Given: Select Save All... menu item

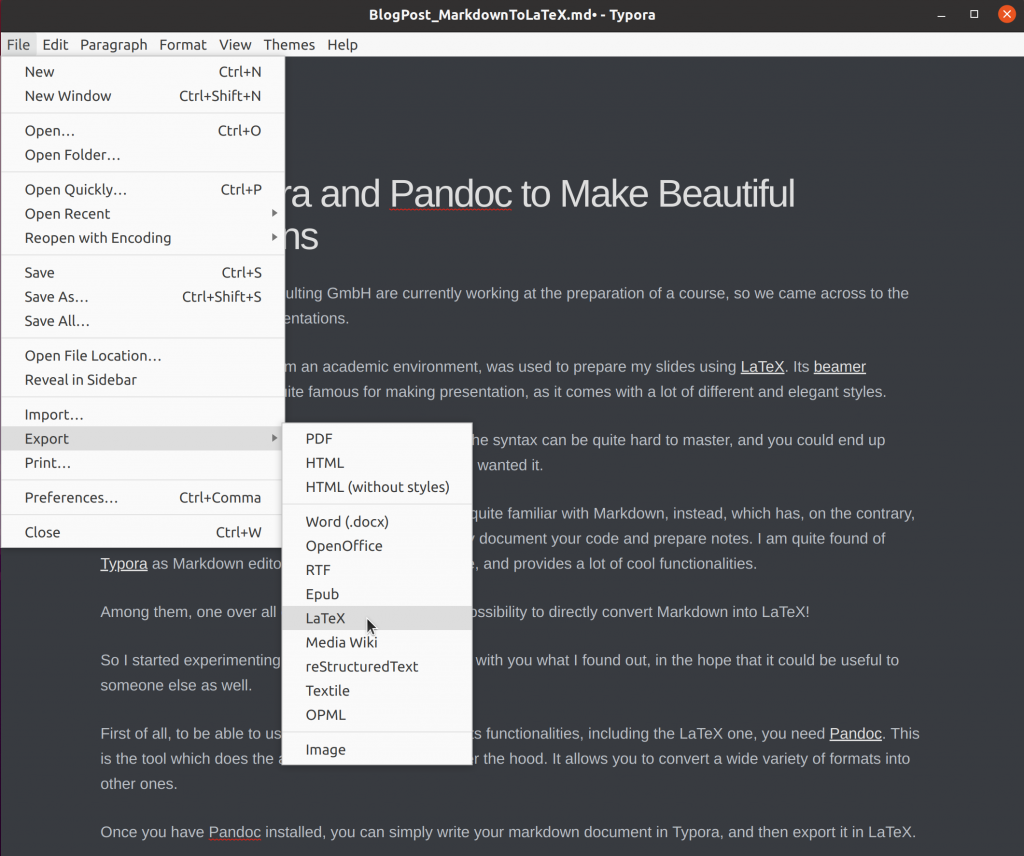Looking at the screenshot, I should point(143,321).
